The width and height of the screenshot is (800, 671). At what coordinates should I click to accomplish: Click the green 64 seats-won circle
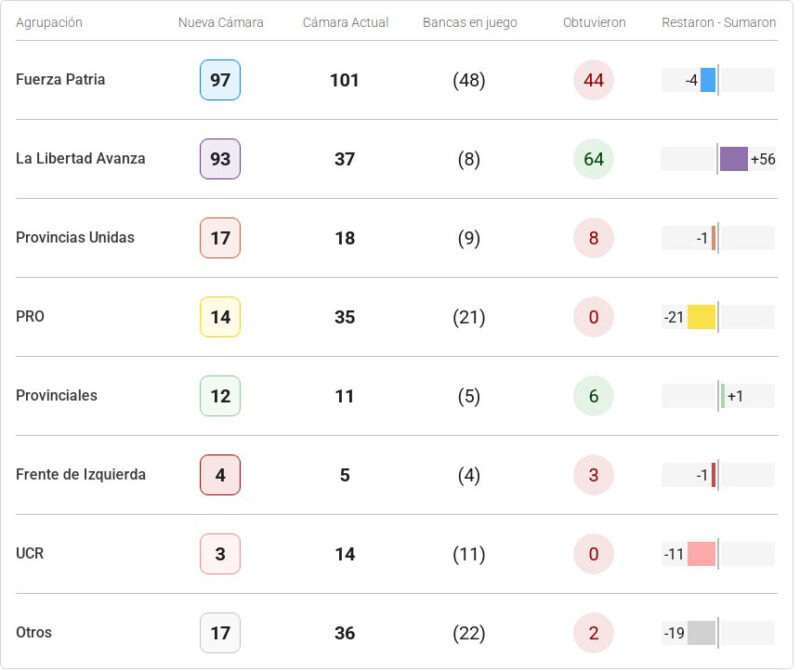[x=594, y=159]
